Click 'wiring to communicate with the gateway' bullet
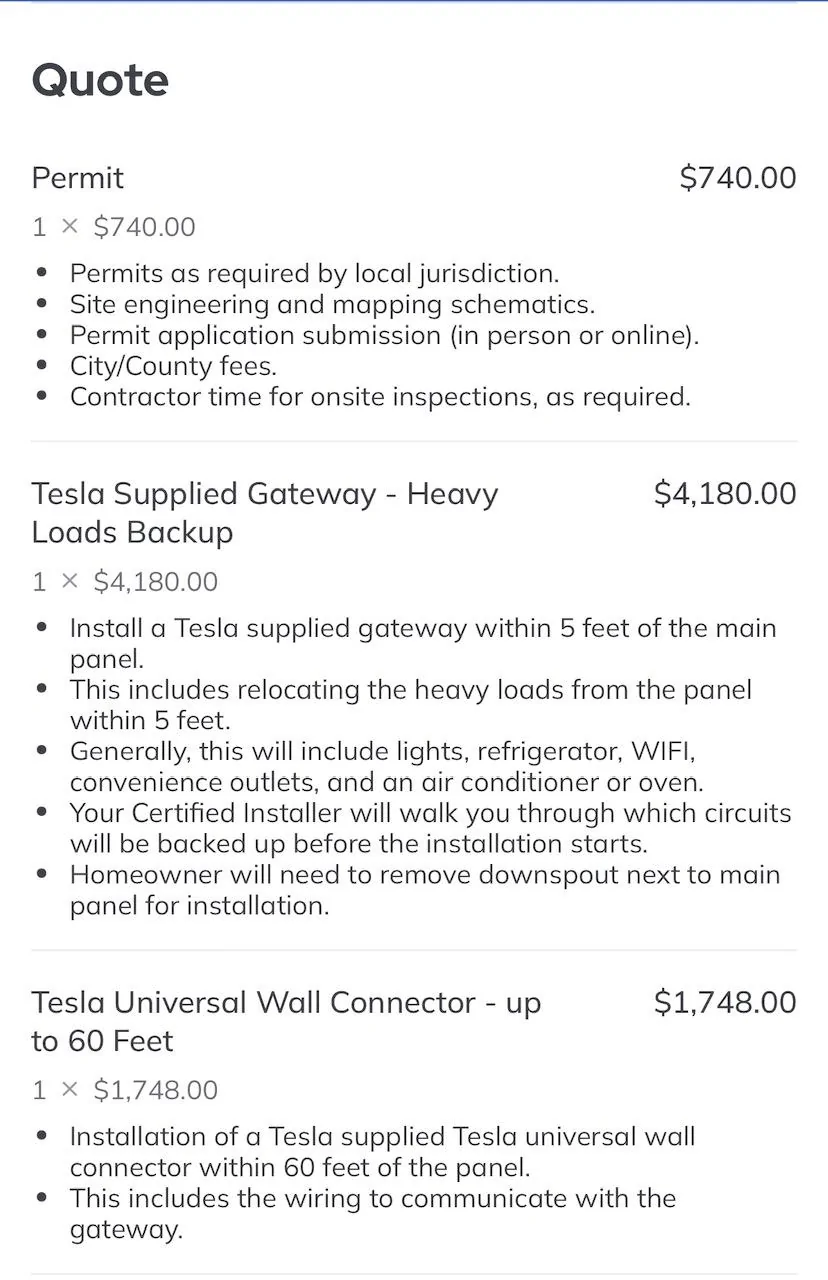 [x=373, y=1213]
